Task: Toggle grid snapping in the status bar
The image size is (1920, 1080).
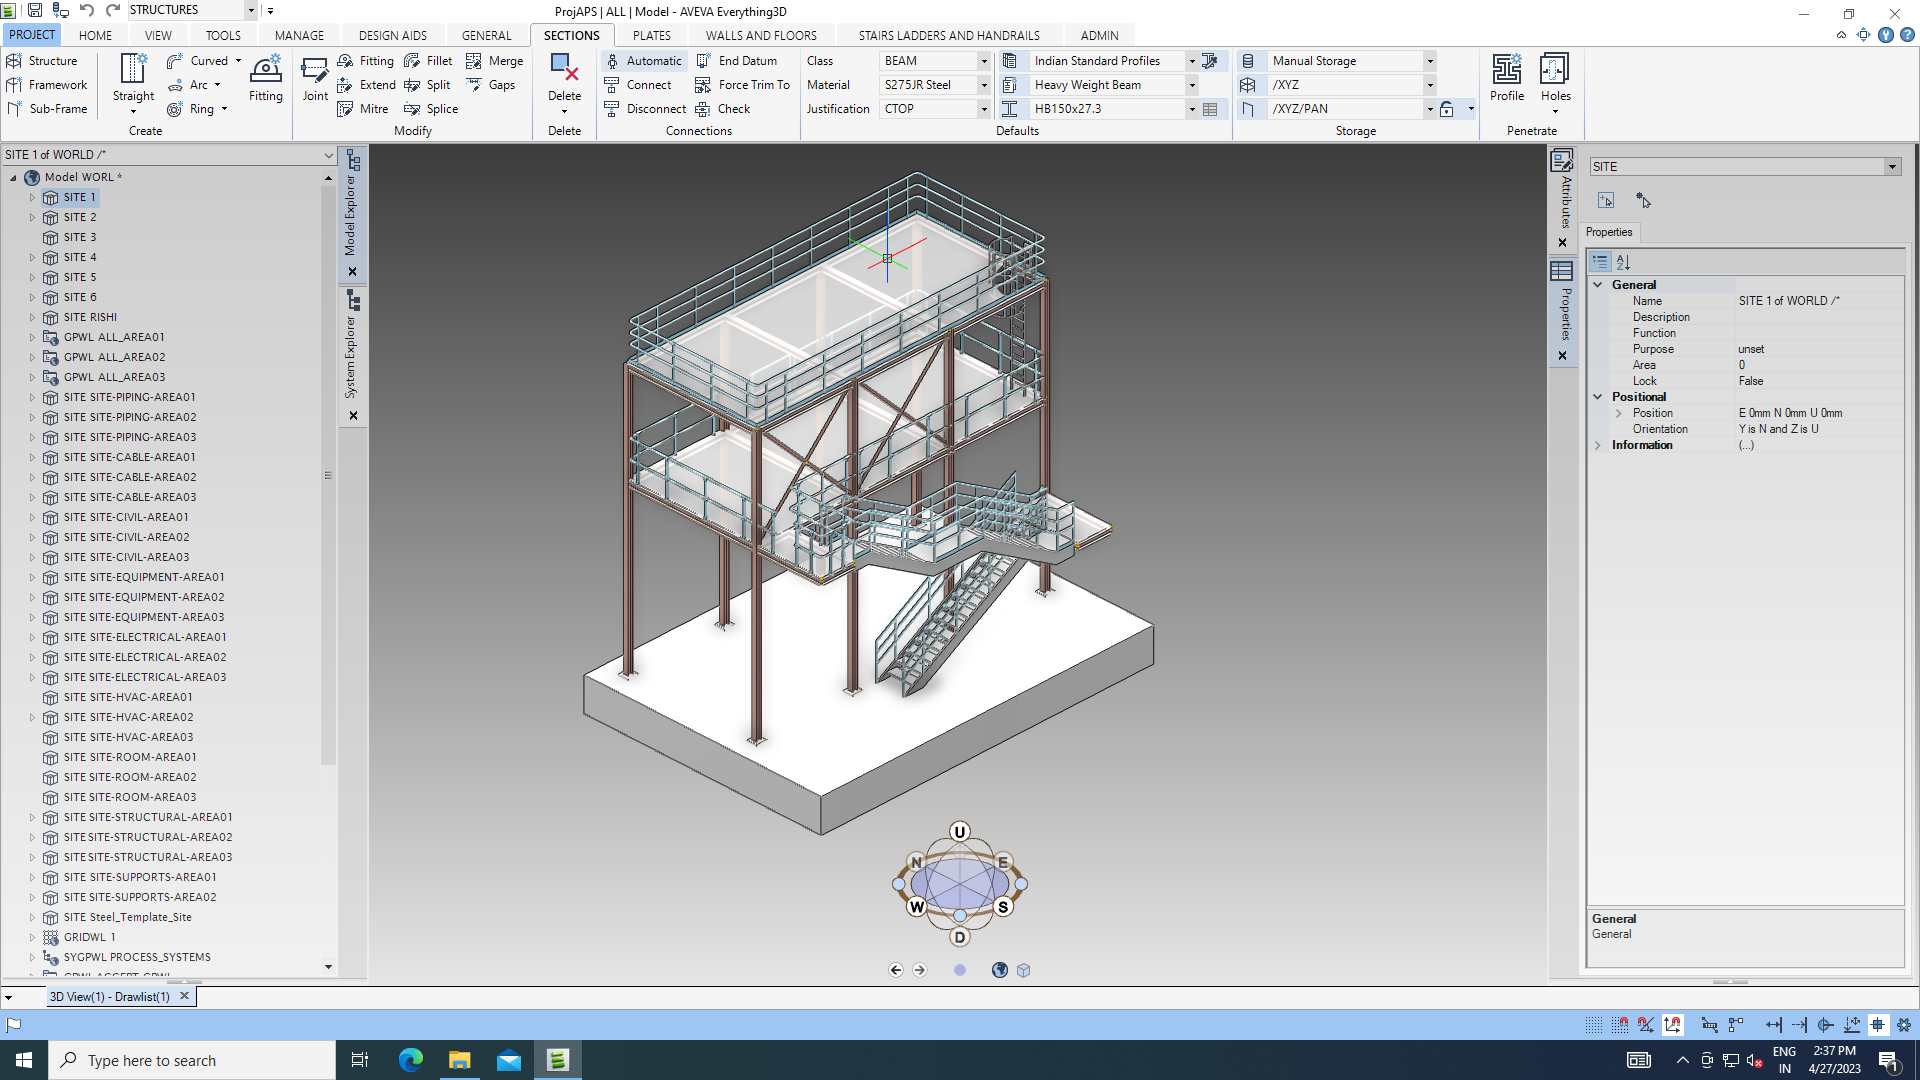Action: coord(1619,1025)
